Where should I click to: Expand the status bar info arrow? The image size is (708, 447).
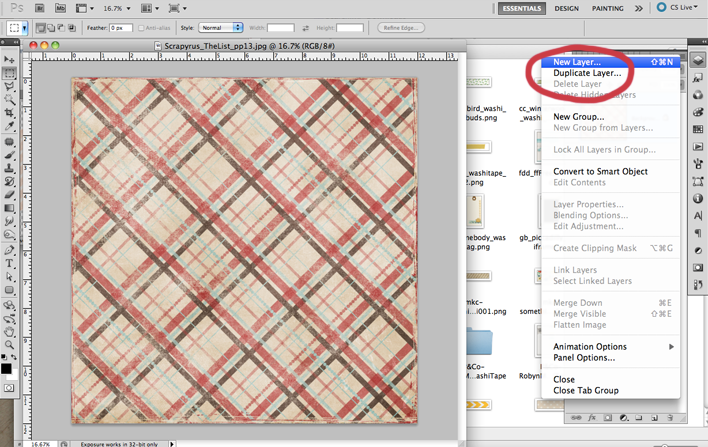172,444
